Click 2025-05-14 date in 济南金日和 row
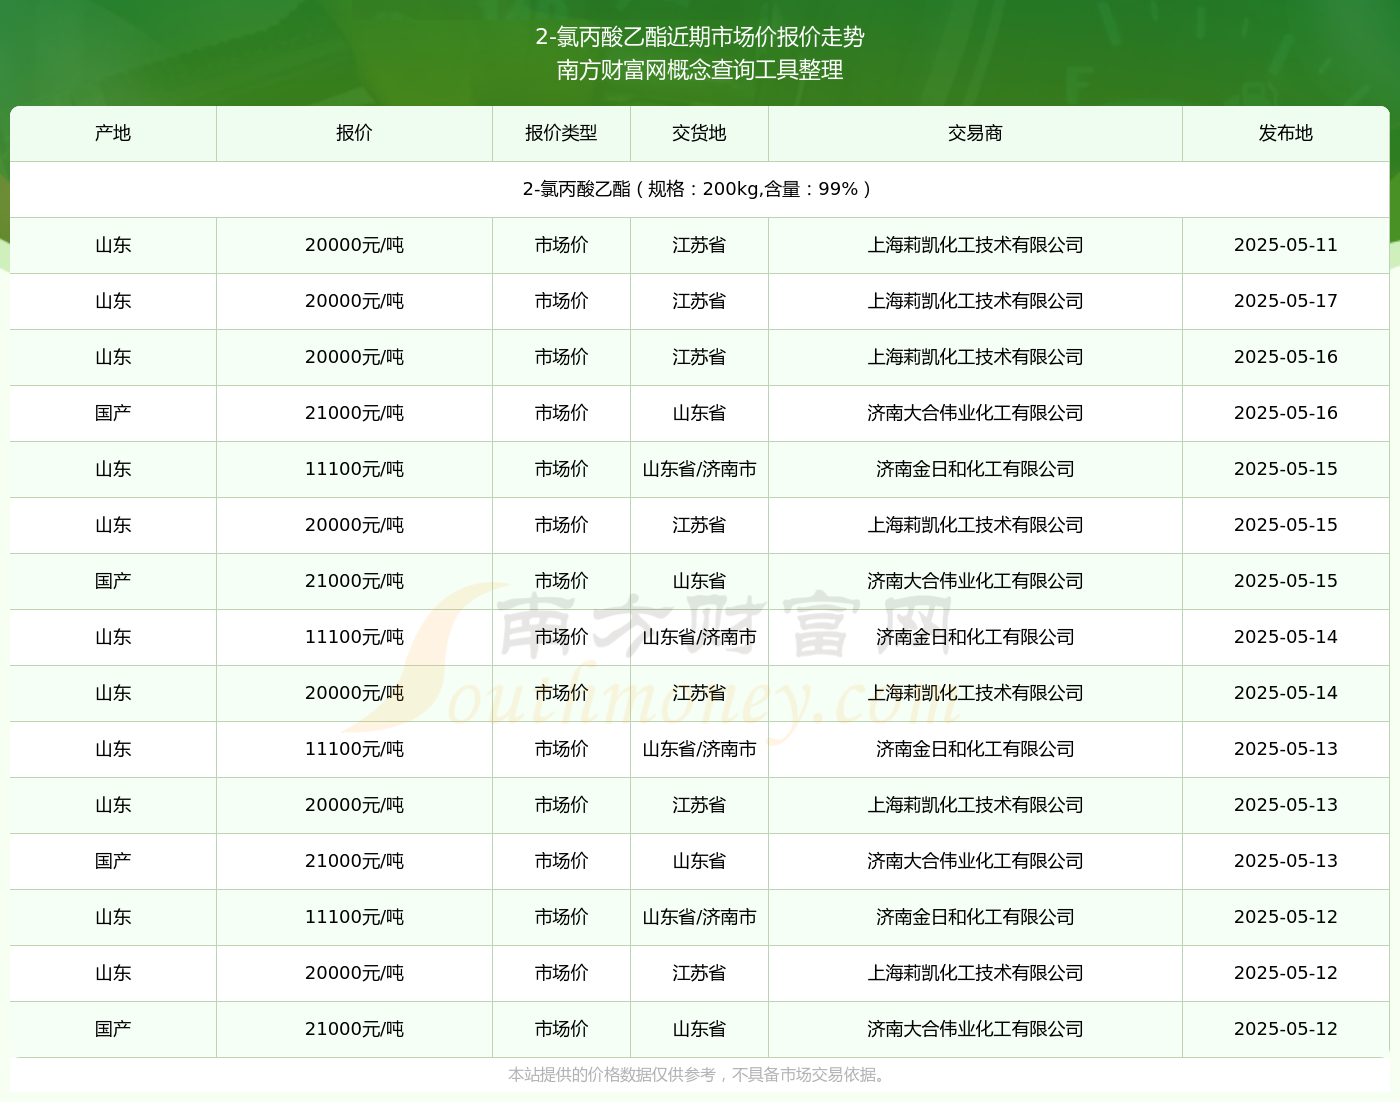 tap(1285, 637)
